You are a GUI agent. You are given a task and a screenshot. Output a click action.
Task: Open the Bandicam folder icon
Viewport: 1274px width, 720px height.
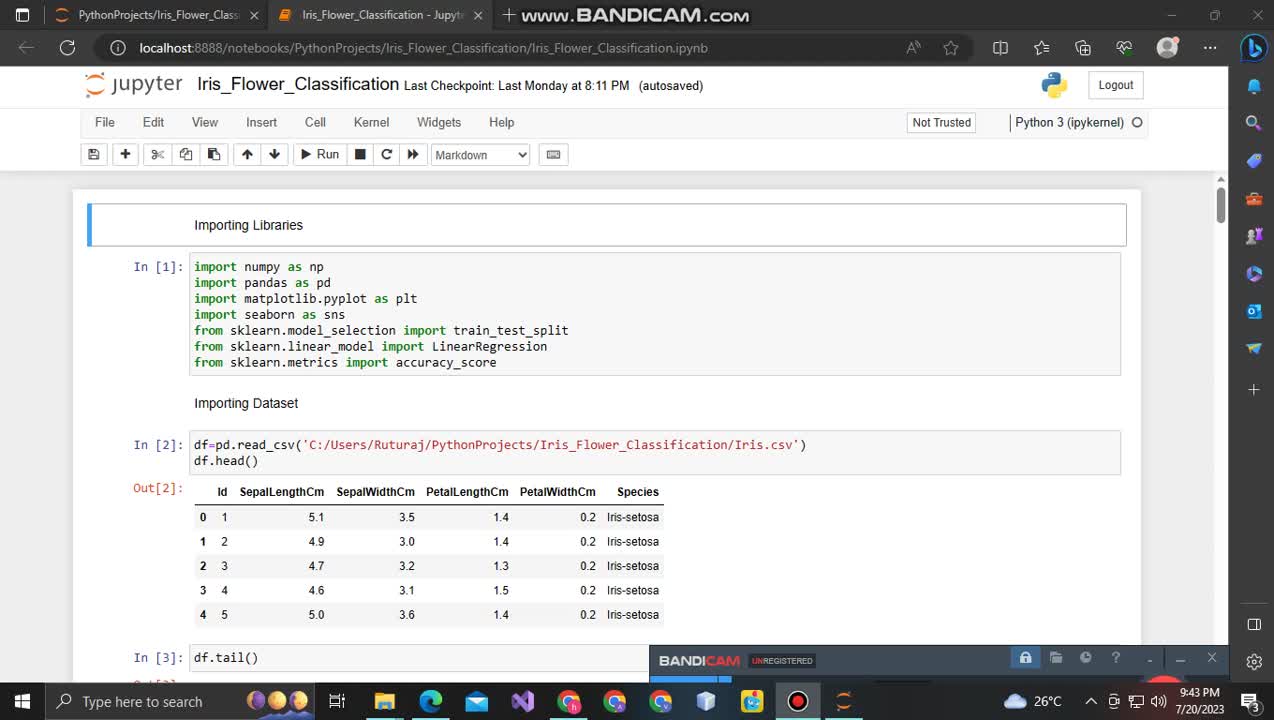click(1056, 658)
